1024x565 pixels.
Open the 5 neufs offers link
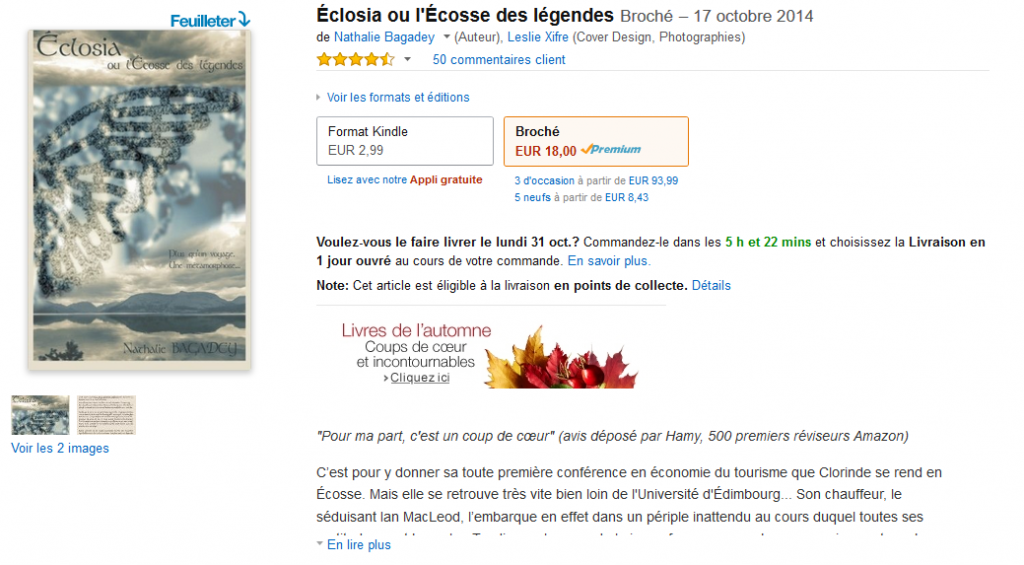[x=532, y=197]
